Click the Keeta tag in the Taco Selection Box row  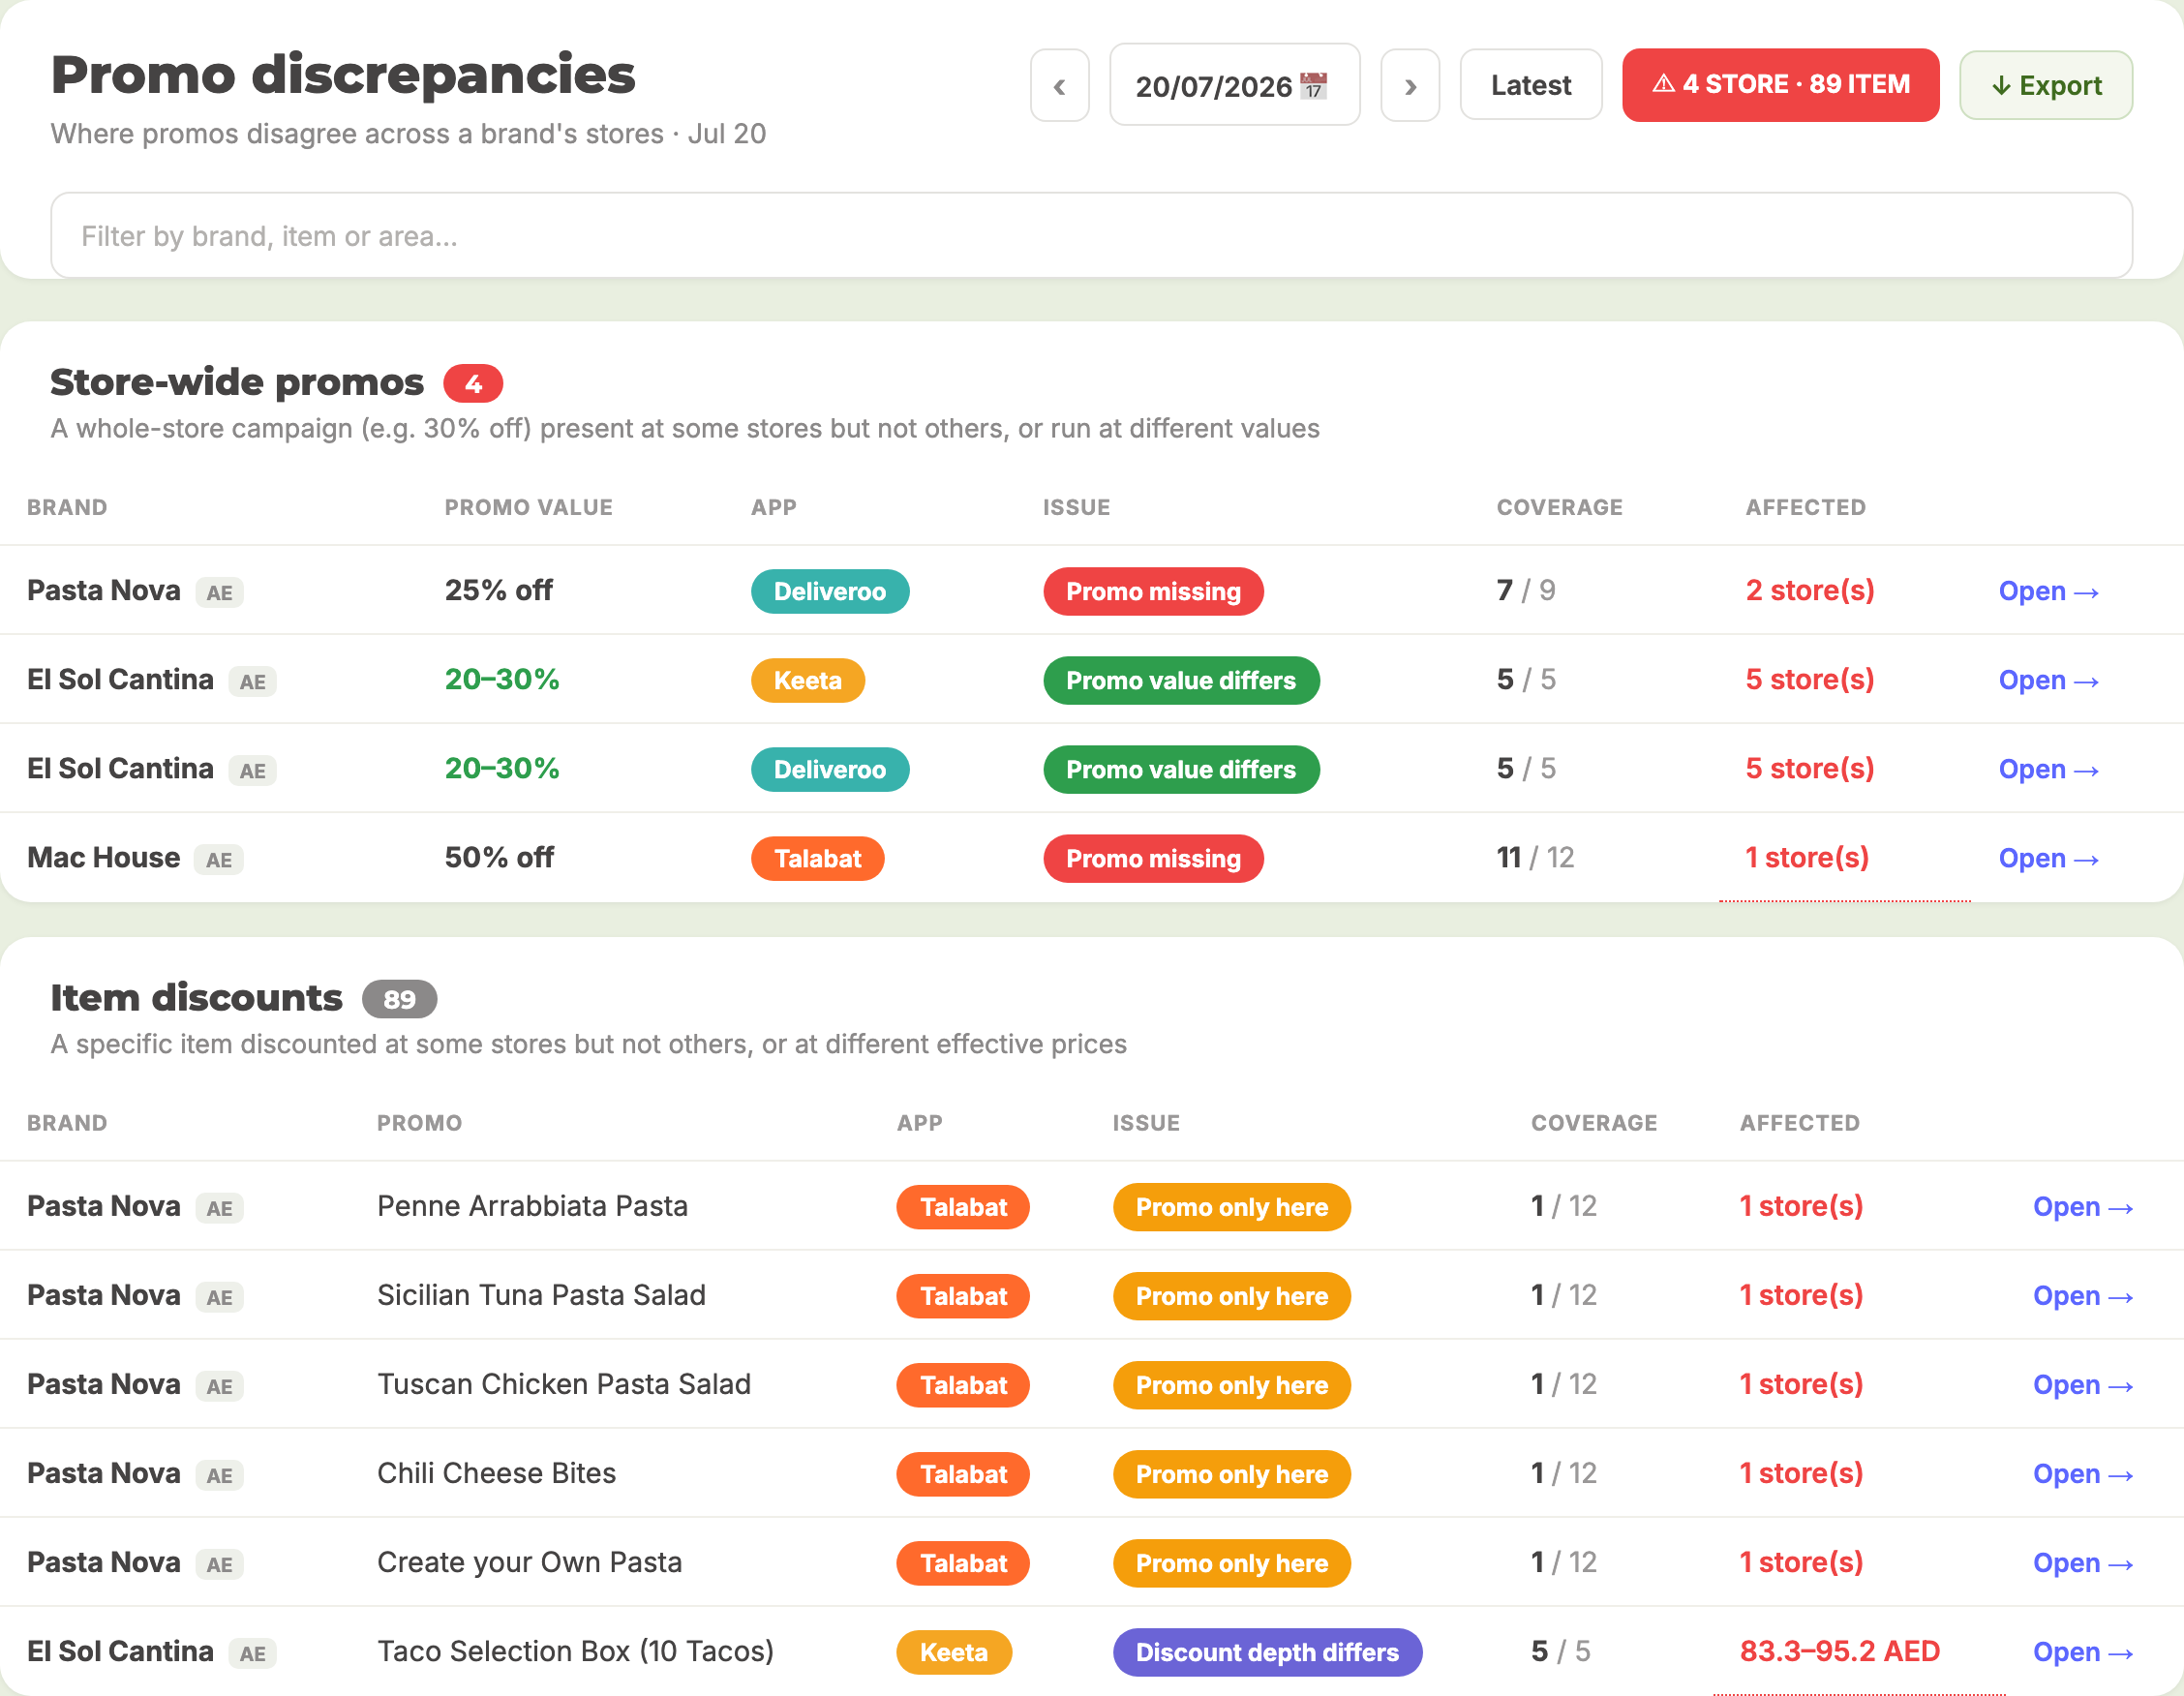(x=954, y=1652)
